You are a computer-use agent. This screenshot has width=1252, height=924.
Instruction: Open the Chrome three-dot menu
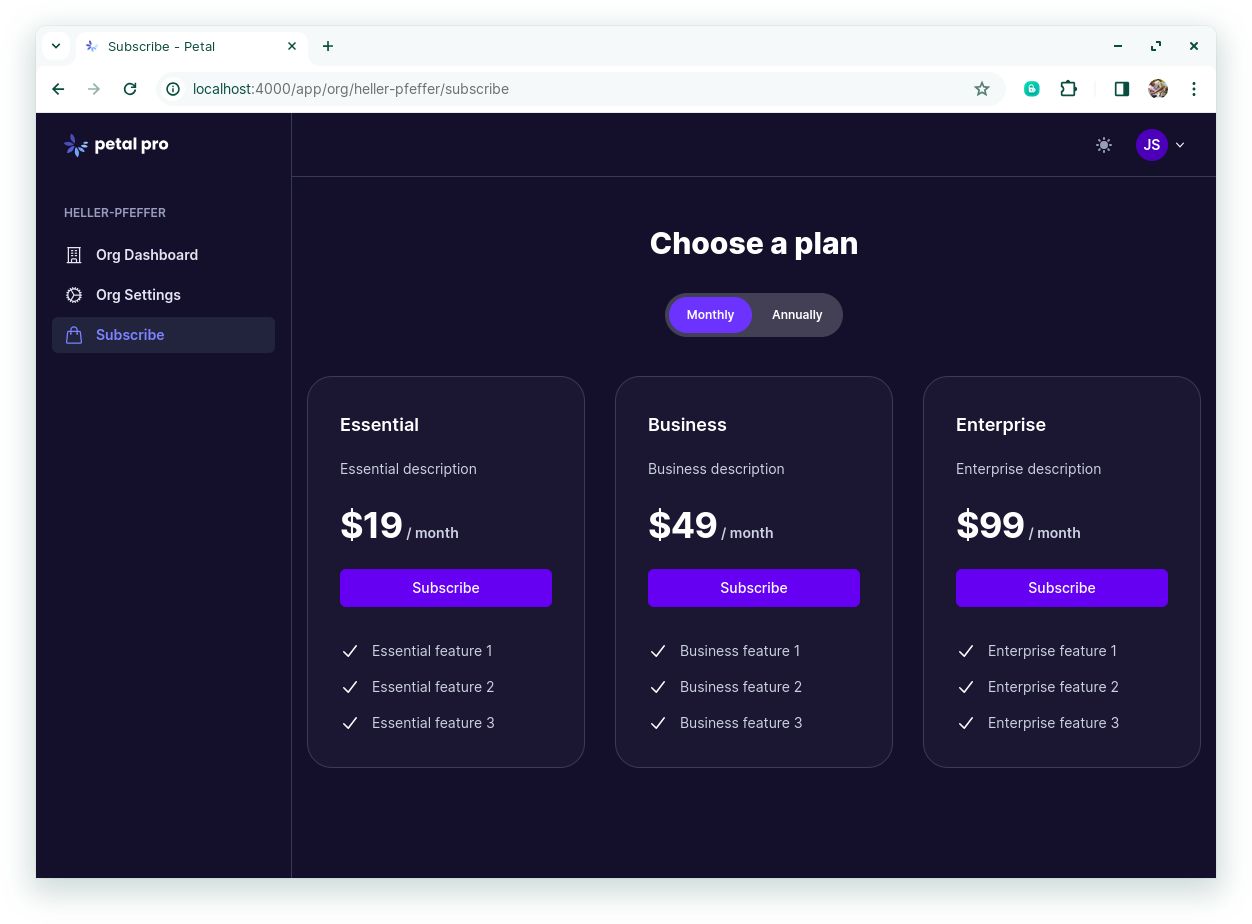click(x=1194, y=89)
